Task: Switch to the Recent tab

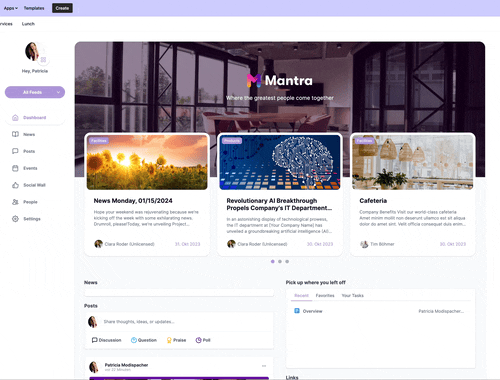Action: tap(302, 296)
